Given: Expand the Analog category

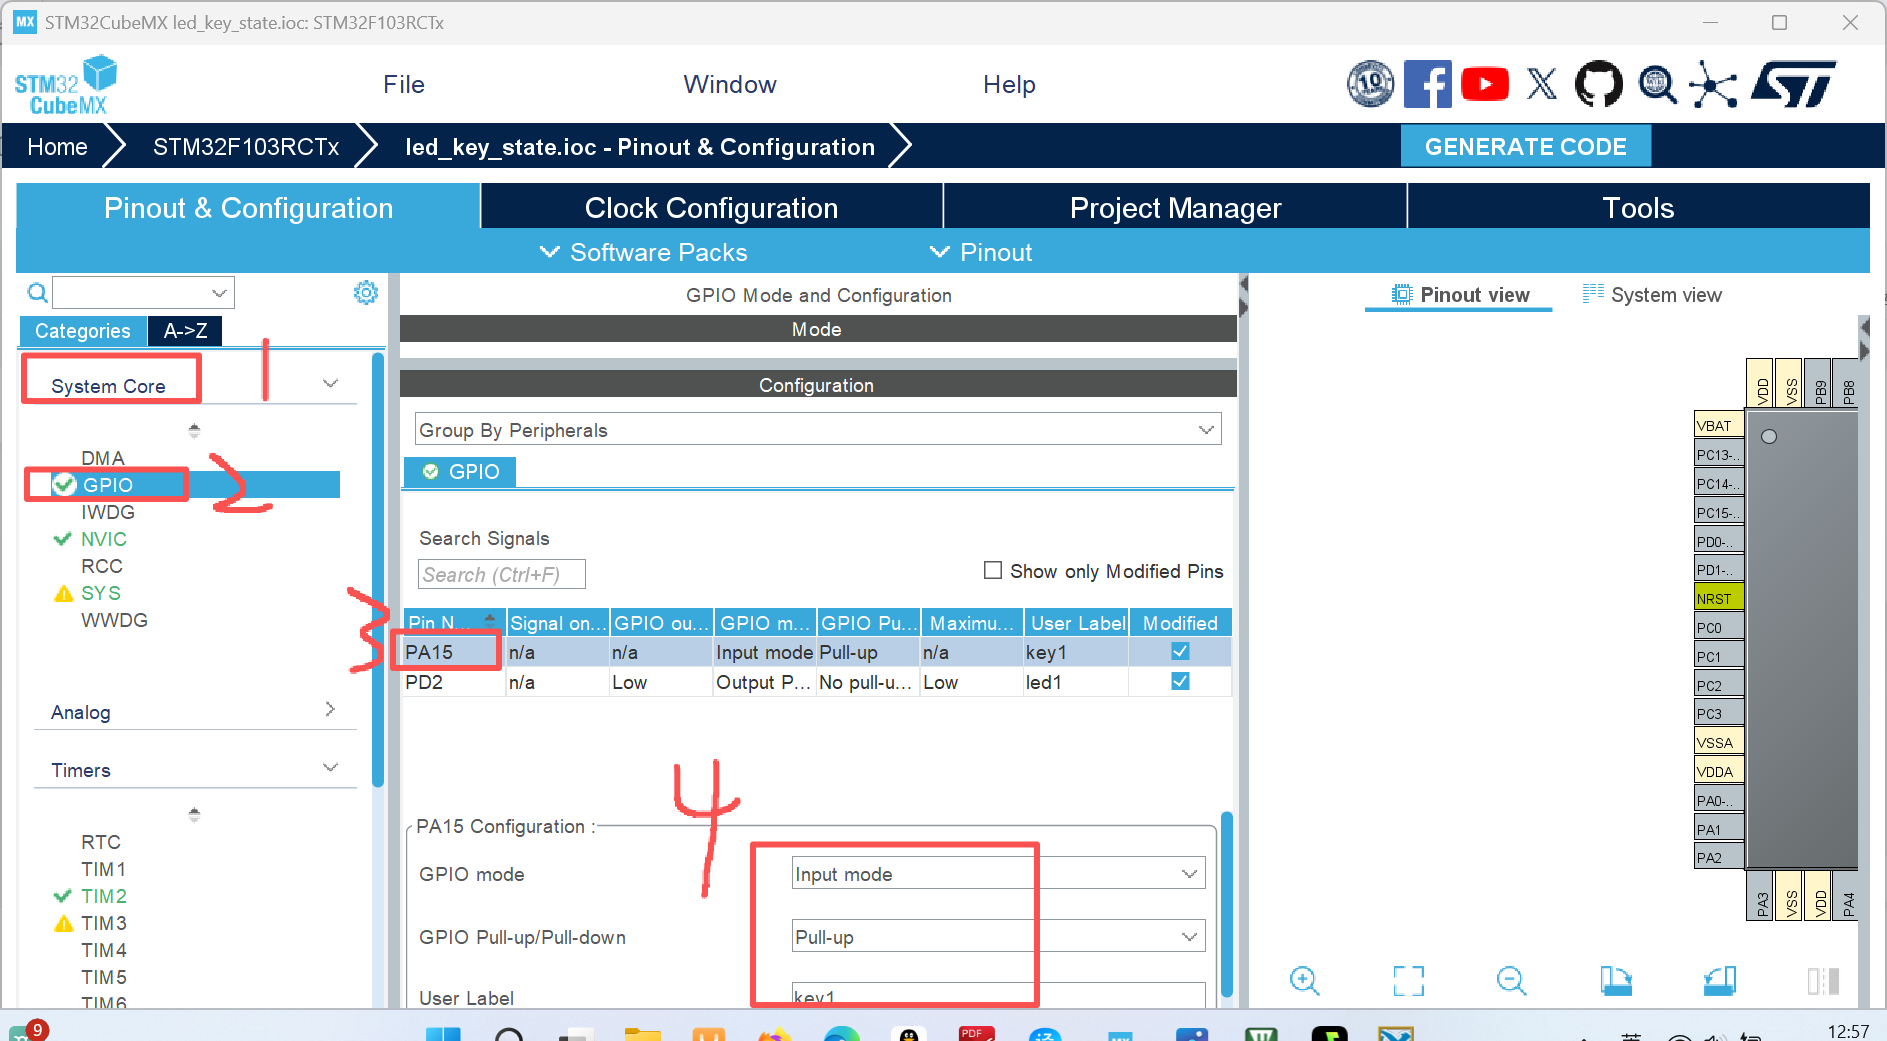Looking at the screenshot, I should [330, 709].
